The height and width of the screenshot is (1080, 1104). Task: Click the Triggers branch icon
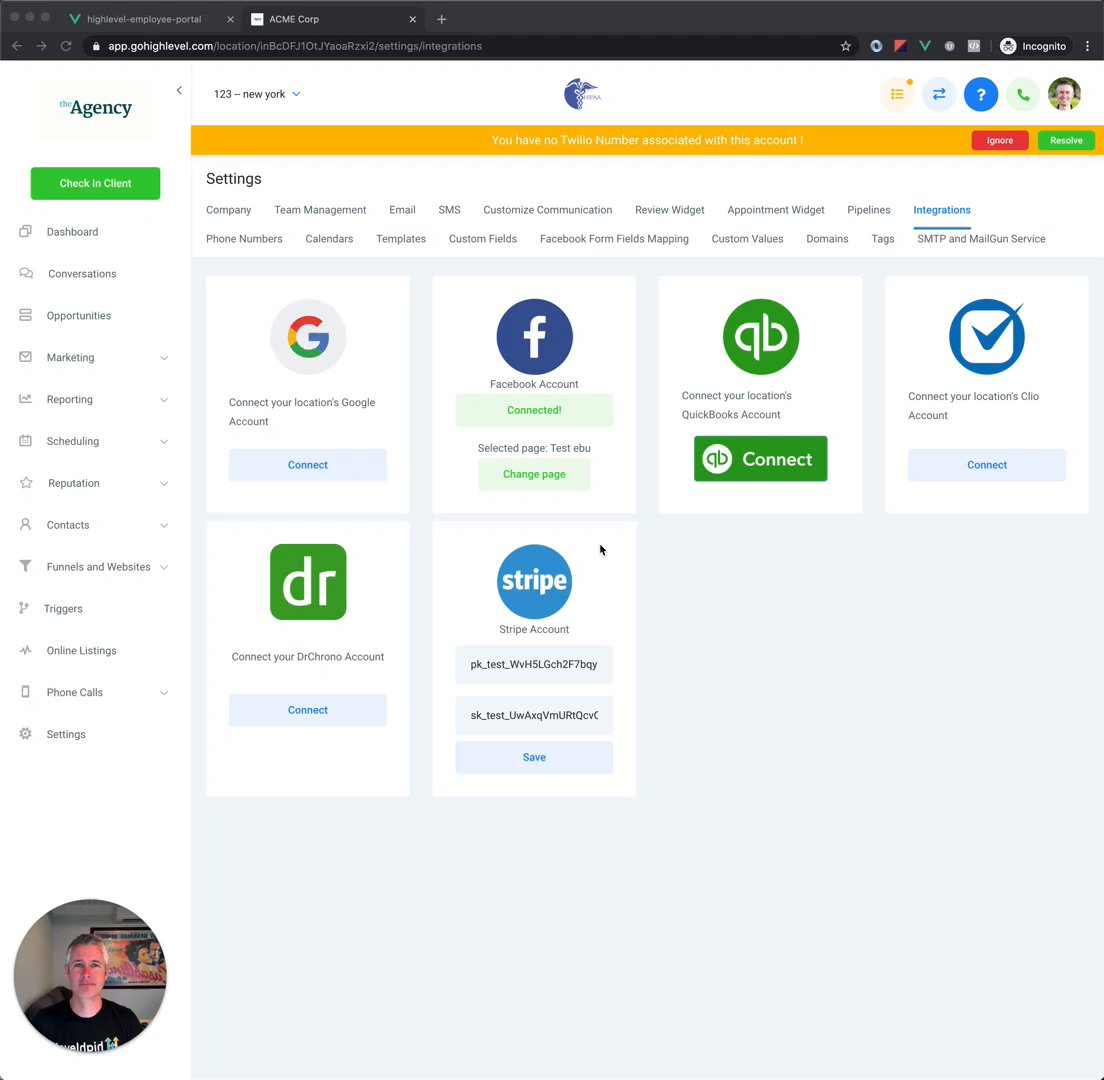click(24, 608)
